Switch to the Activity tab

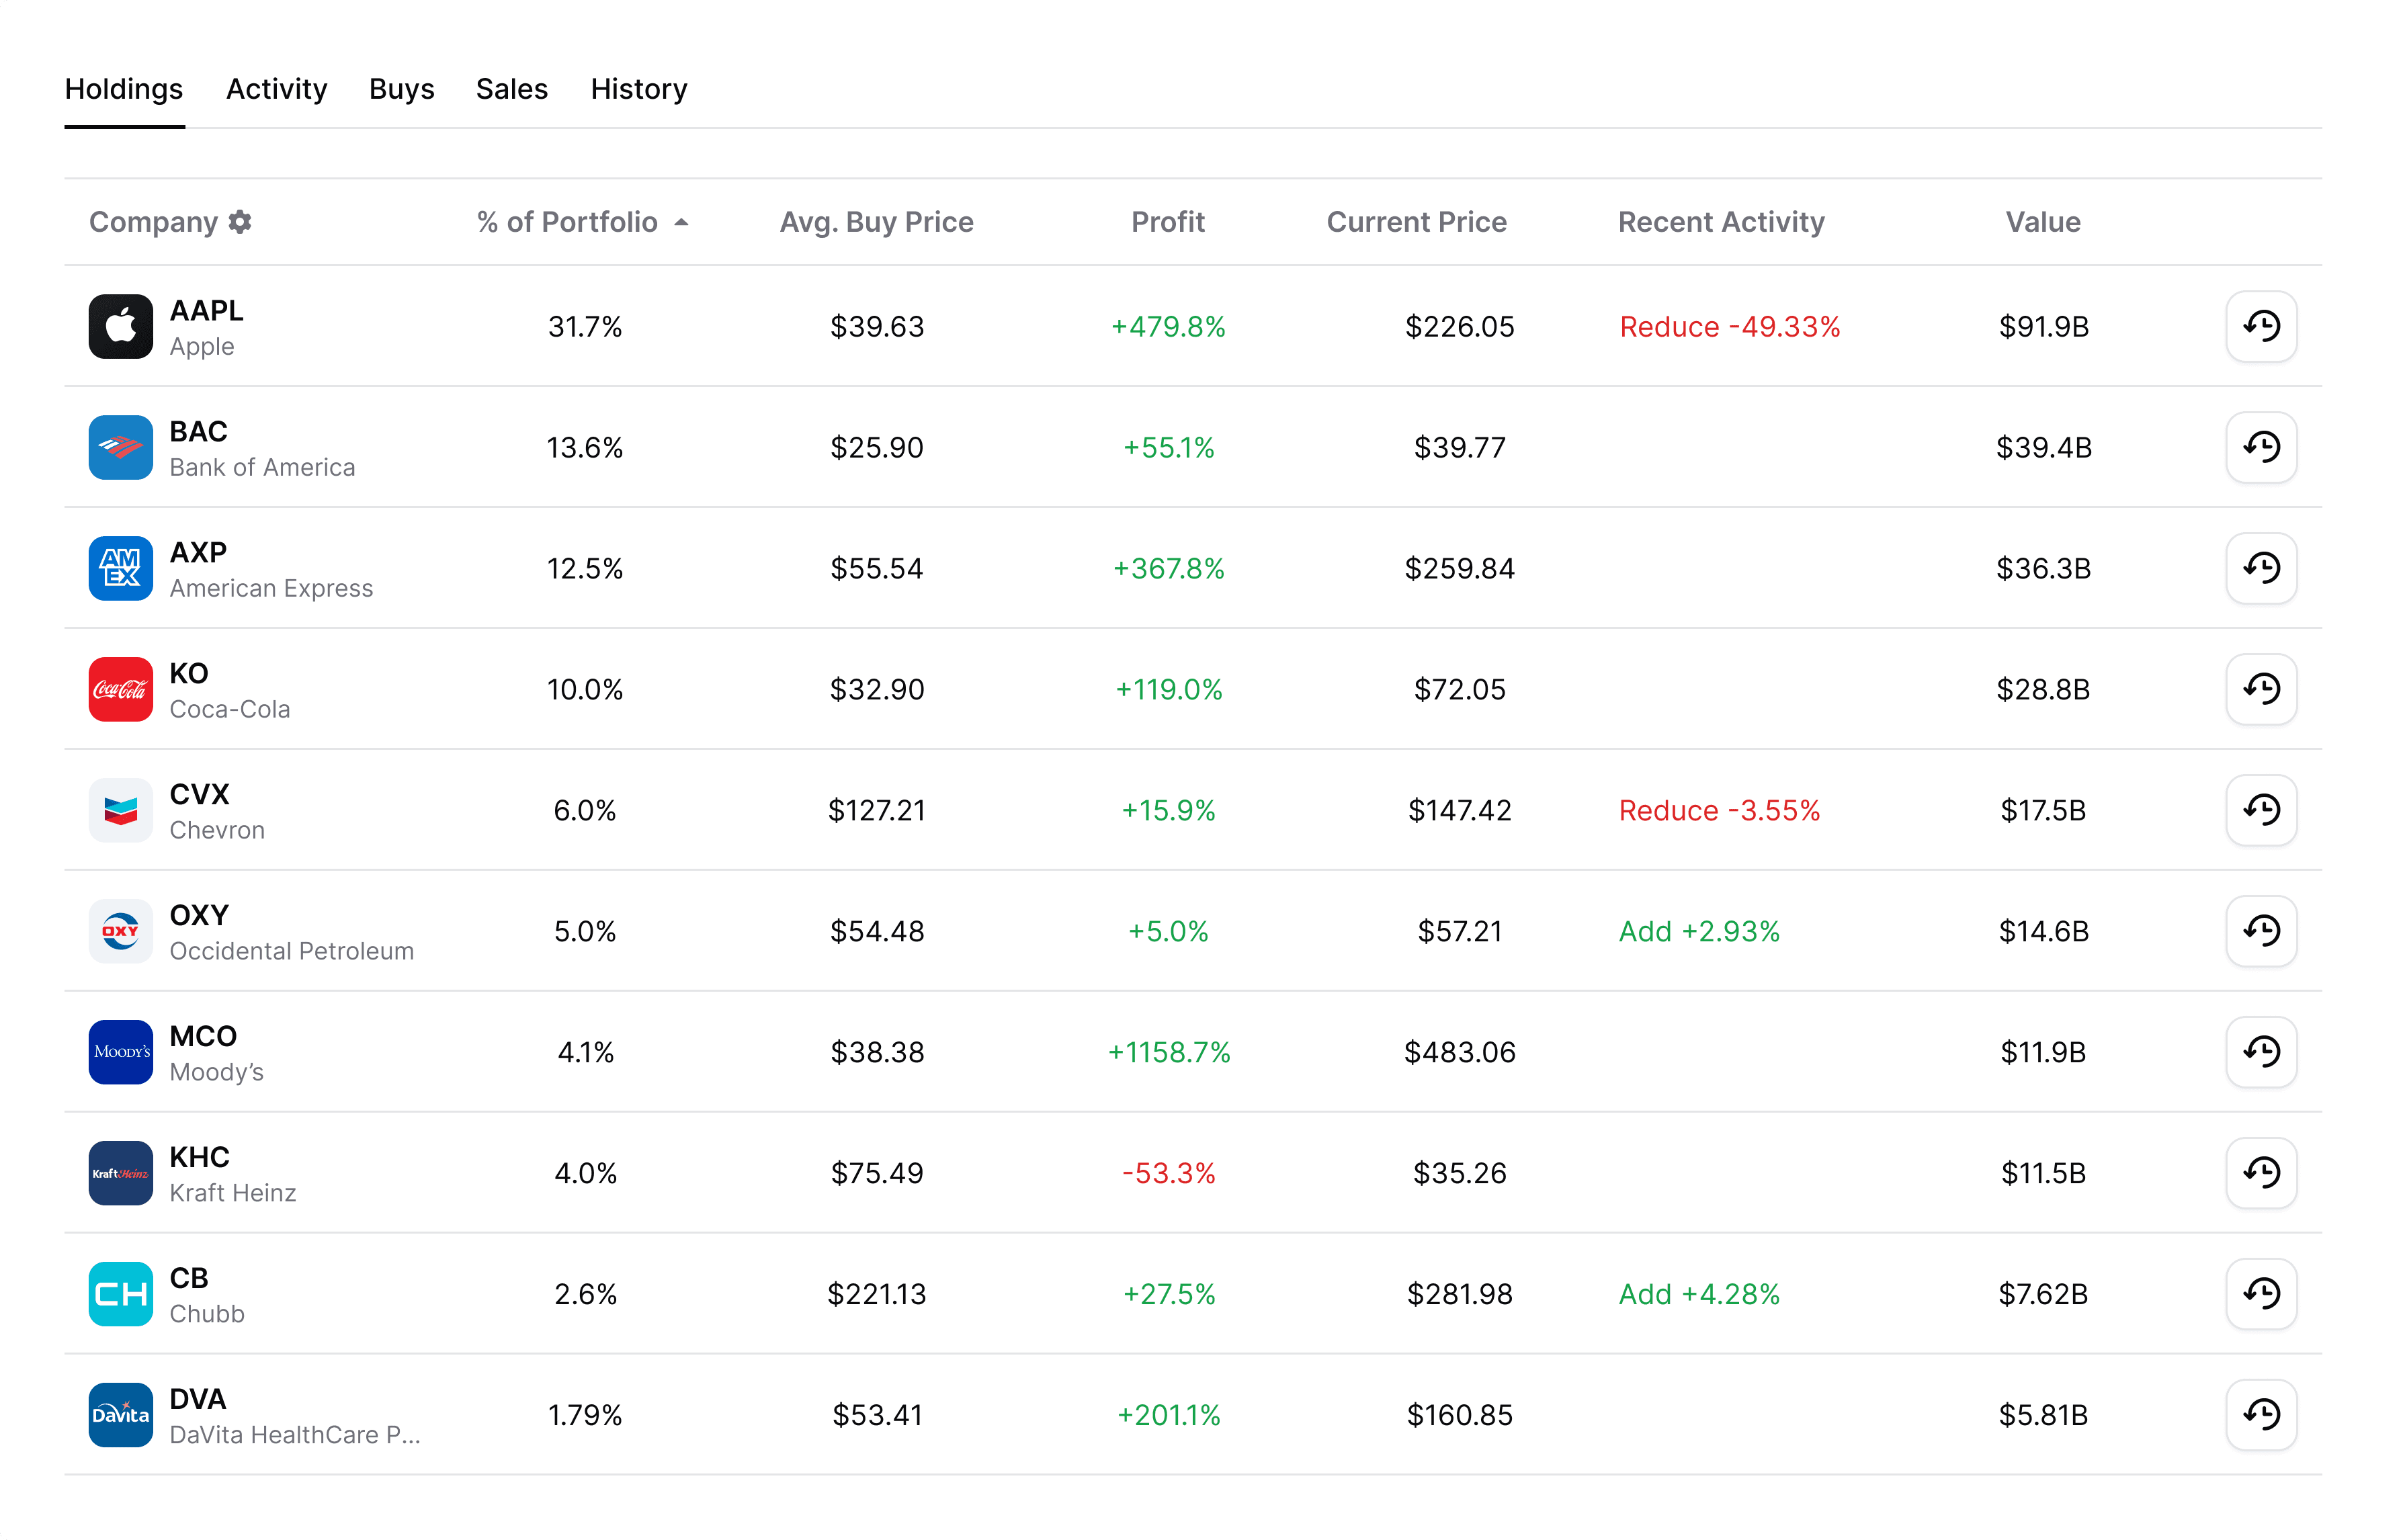click(276, 89)
